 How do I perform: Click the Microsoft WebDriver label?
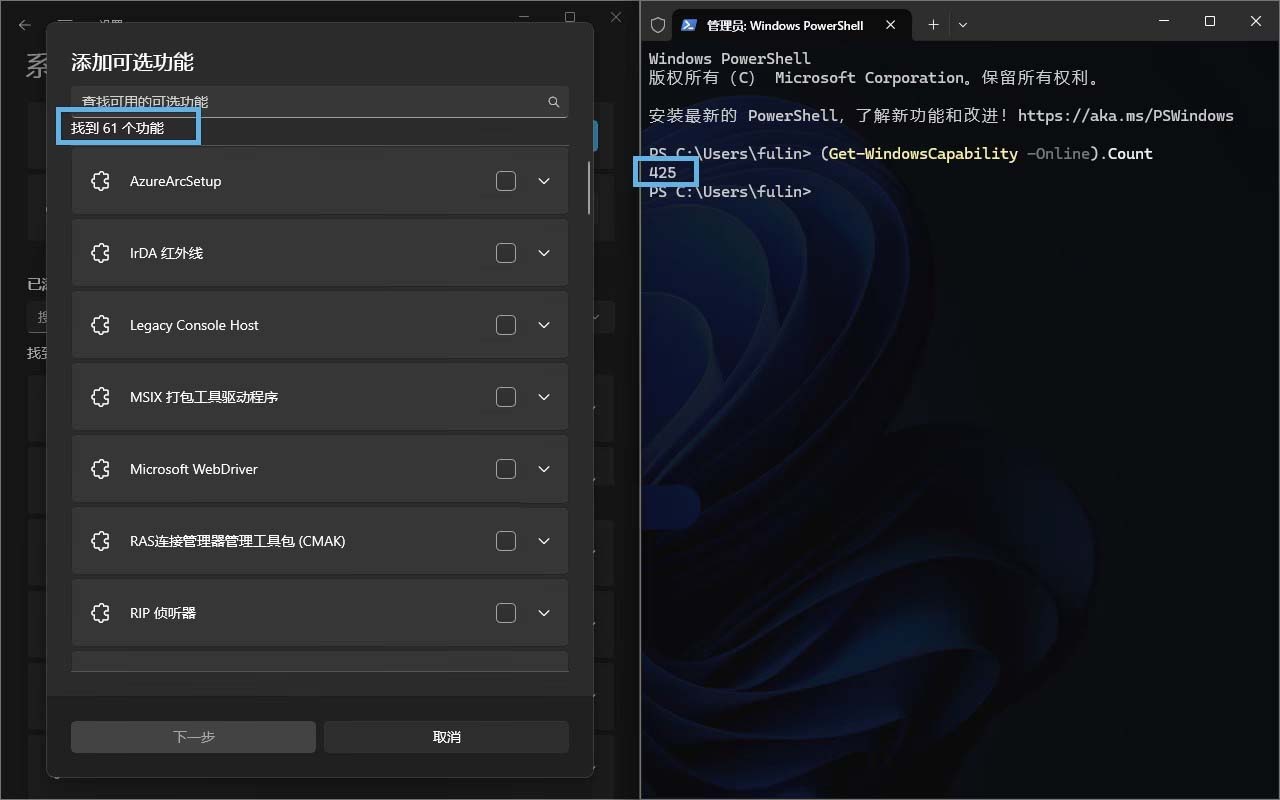[194, 469]
